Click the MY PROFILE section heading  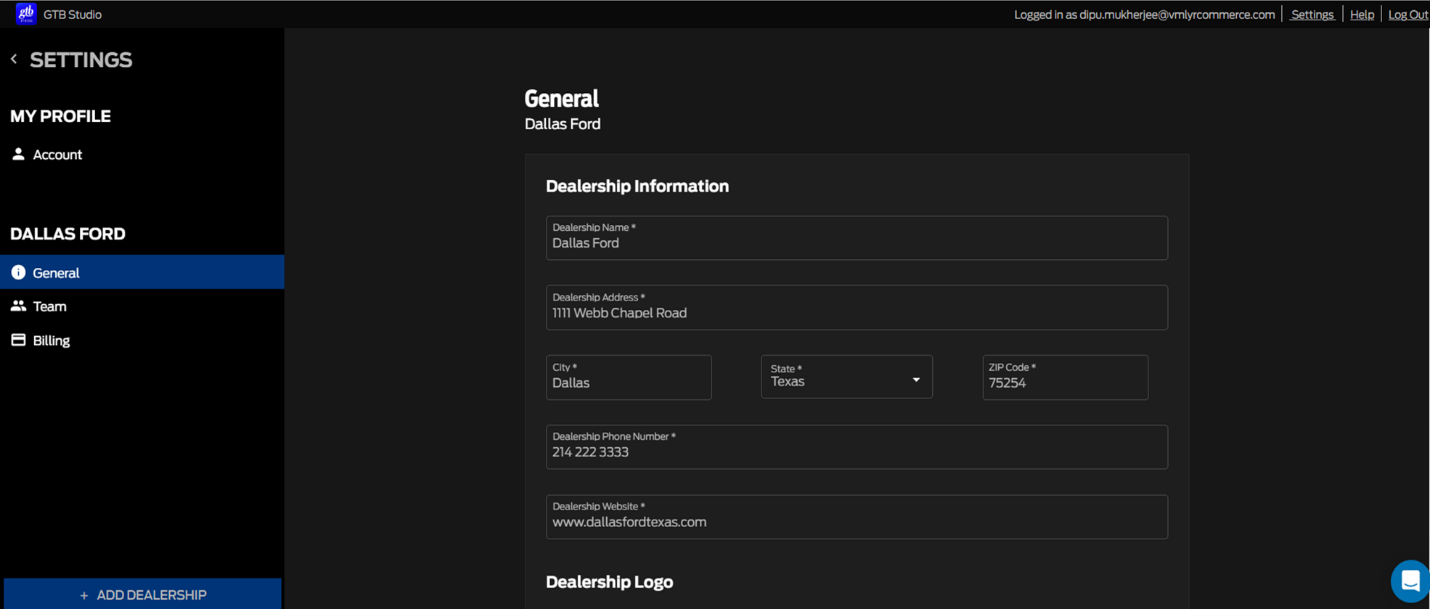coord(60,116)
